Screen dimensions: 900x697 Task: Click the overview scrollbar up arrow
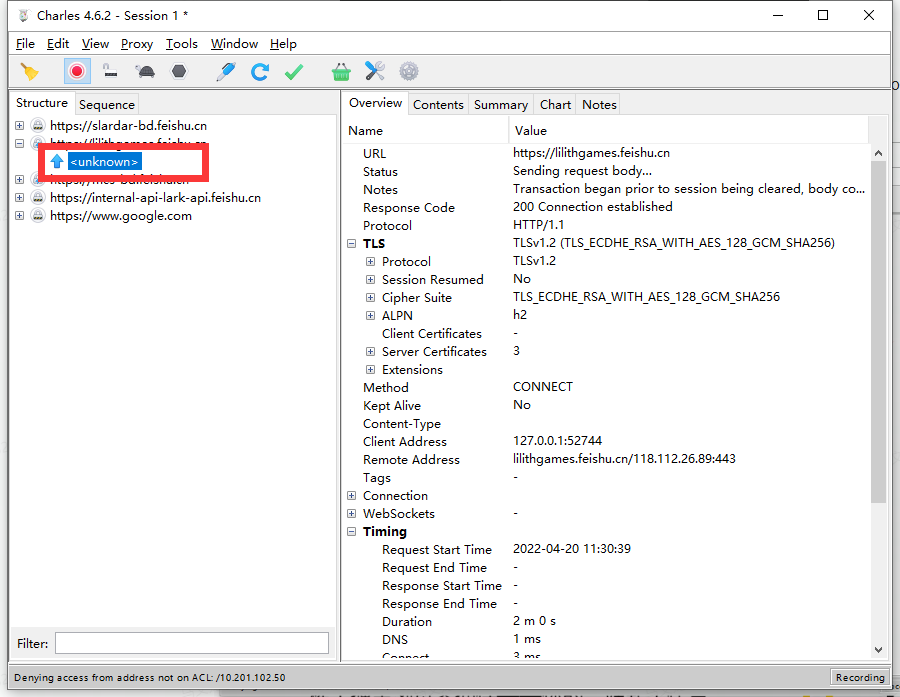tap(878, 153)
